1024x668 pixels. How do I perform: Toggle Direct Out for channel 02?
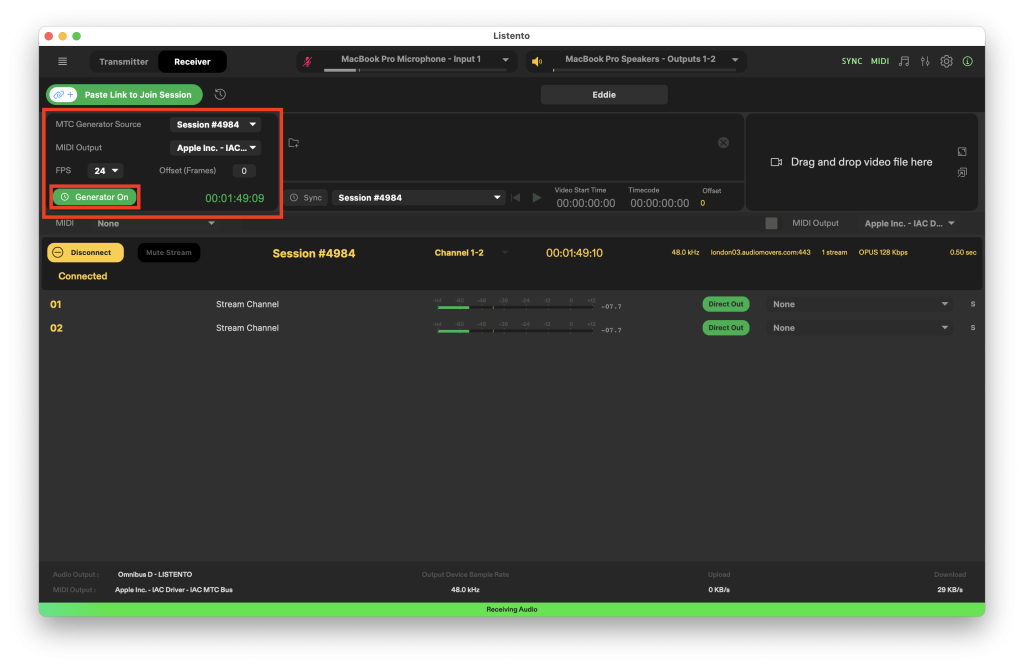click(x=726, y=328)
